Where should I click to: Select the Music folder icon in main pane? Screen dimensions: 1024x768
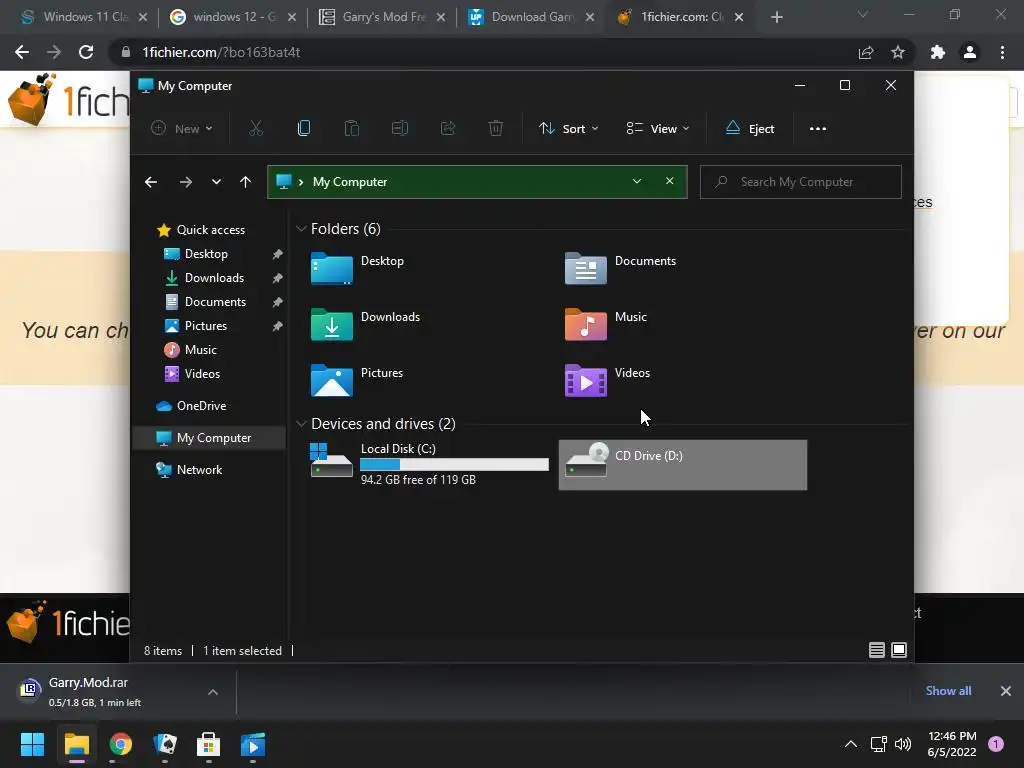pyautogui.click(x=585, y=325)
